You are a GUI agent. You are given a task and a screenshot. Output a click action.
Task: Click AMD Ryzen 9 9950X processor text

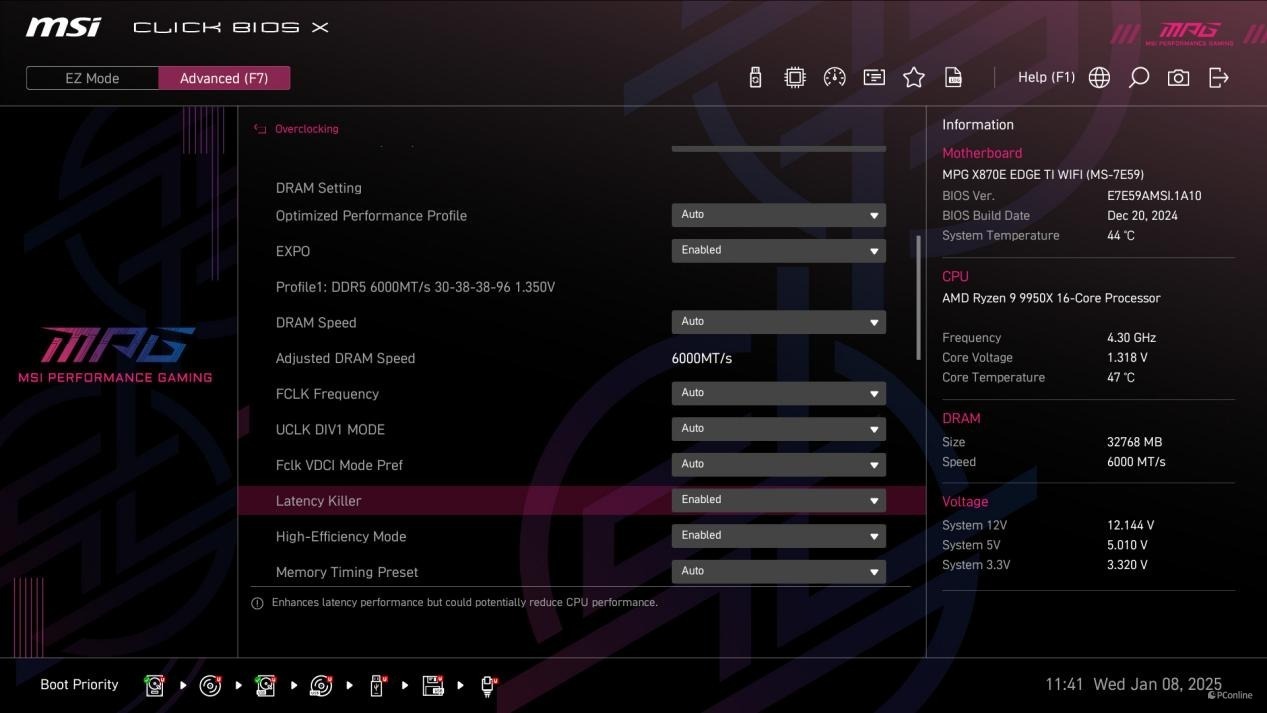coord(1051,298)
